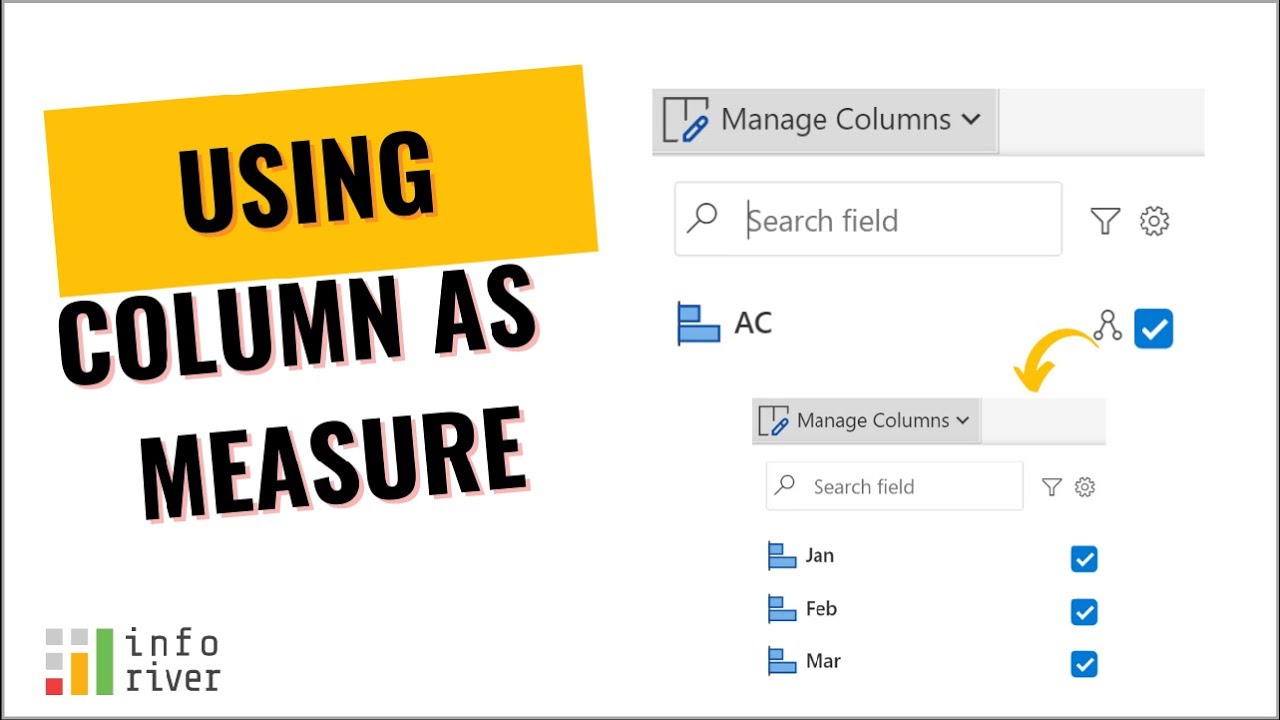Viewport: 1280px width, 720px height.
Task: Click the bar icon next to Feb
Action: pos(782,609)
